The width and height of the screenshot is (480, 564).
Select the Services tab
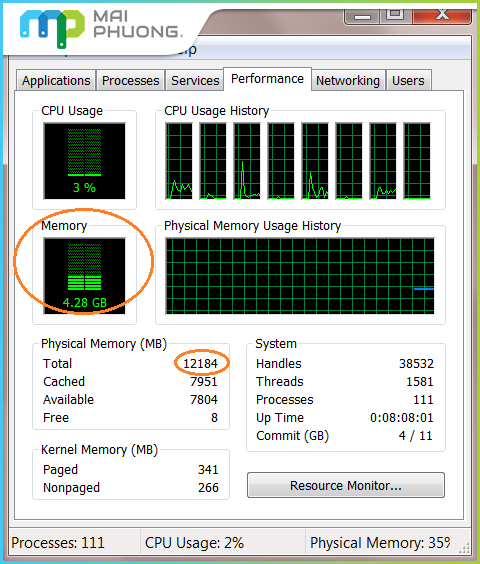[x=195, y=80]
